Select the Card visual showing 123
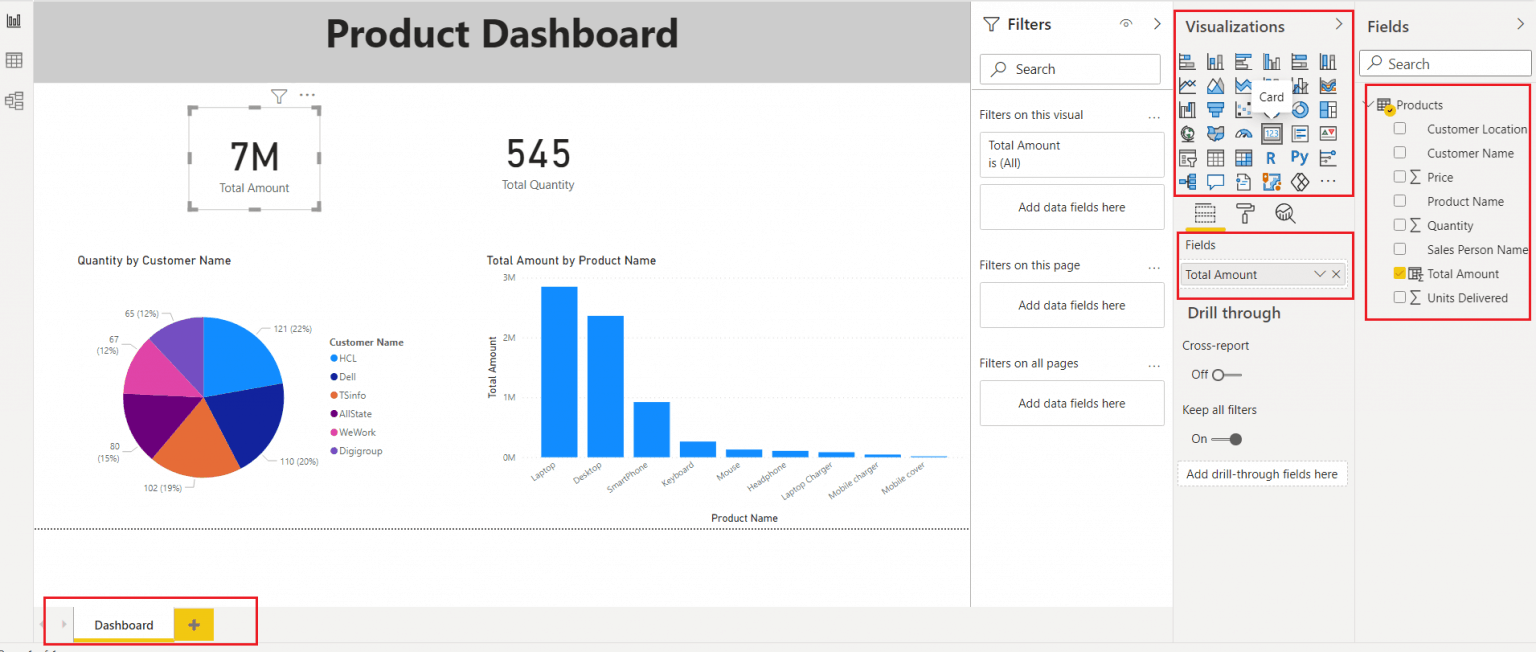The height and width of the screenshot is (652, 1536). 1272,134
